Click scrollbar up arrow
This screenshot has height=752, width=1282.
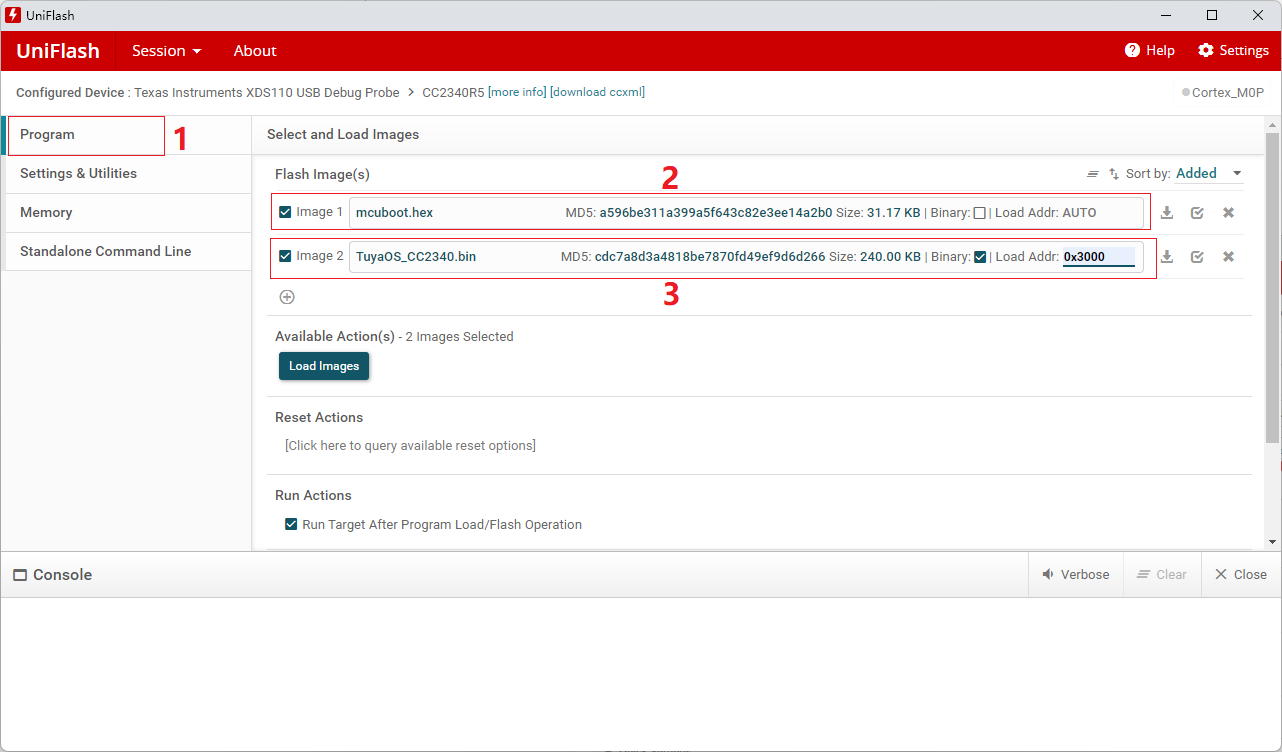click(1272, 123)
